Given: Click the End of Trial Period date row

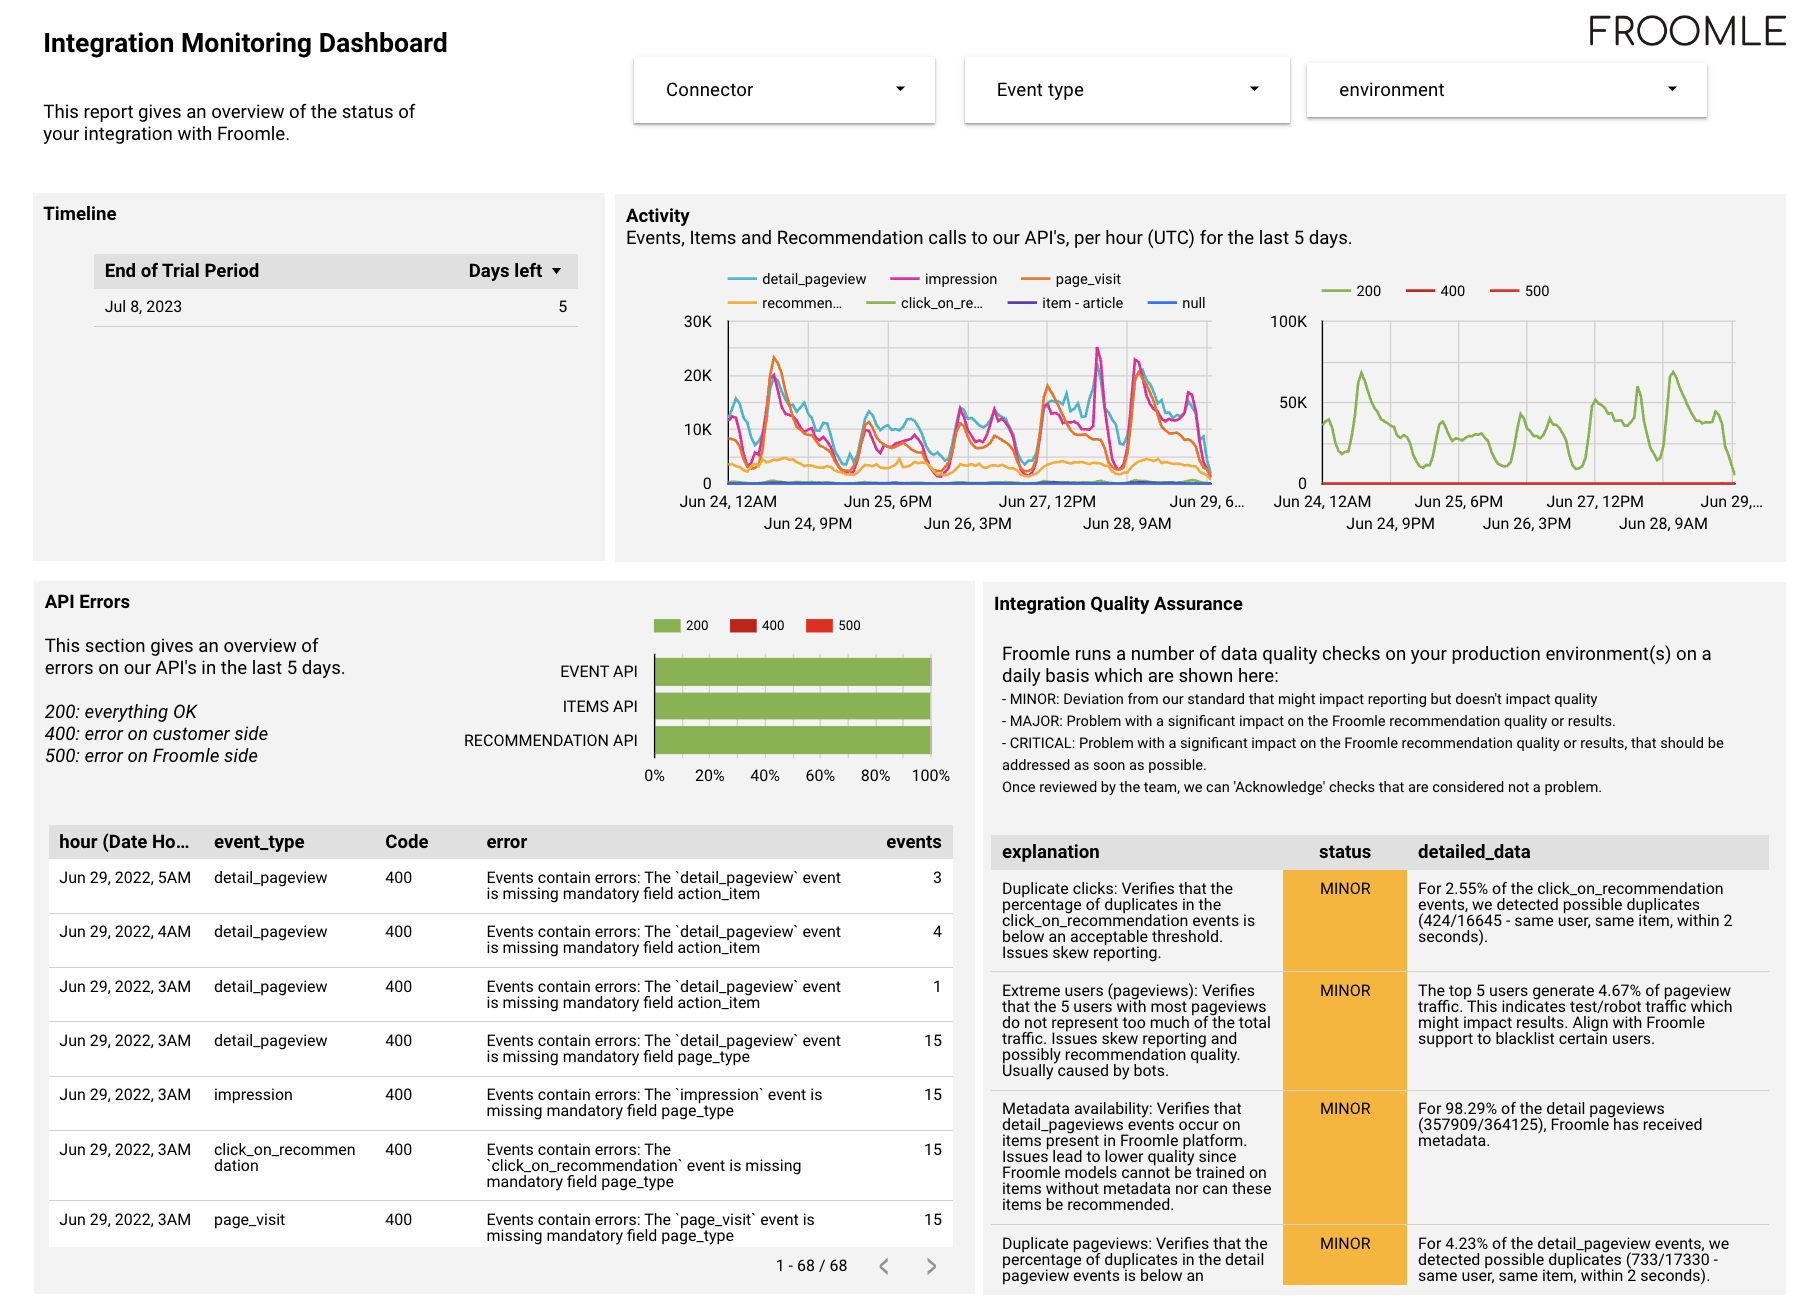Looking at the screenshot, I should pos(142,306).
